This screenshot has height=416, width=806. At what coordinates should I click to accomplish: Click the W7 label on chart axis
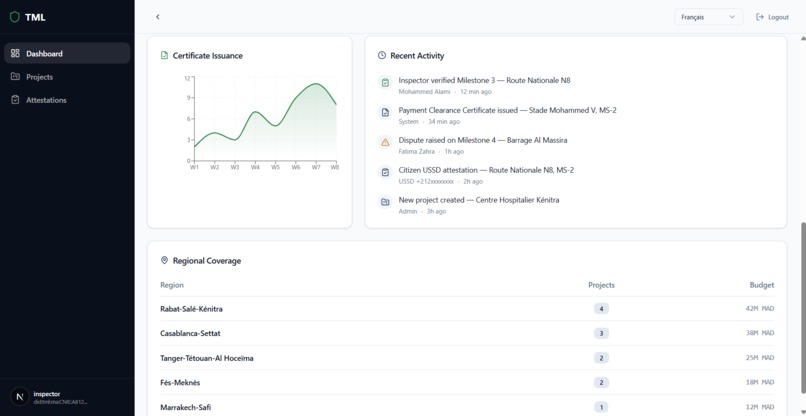[x=316, y=167]
